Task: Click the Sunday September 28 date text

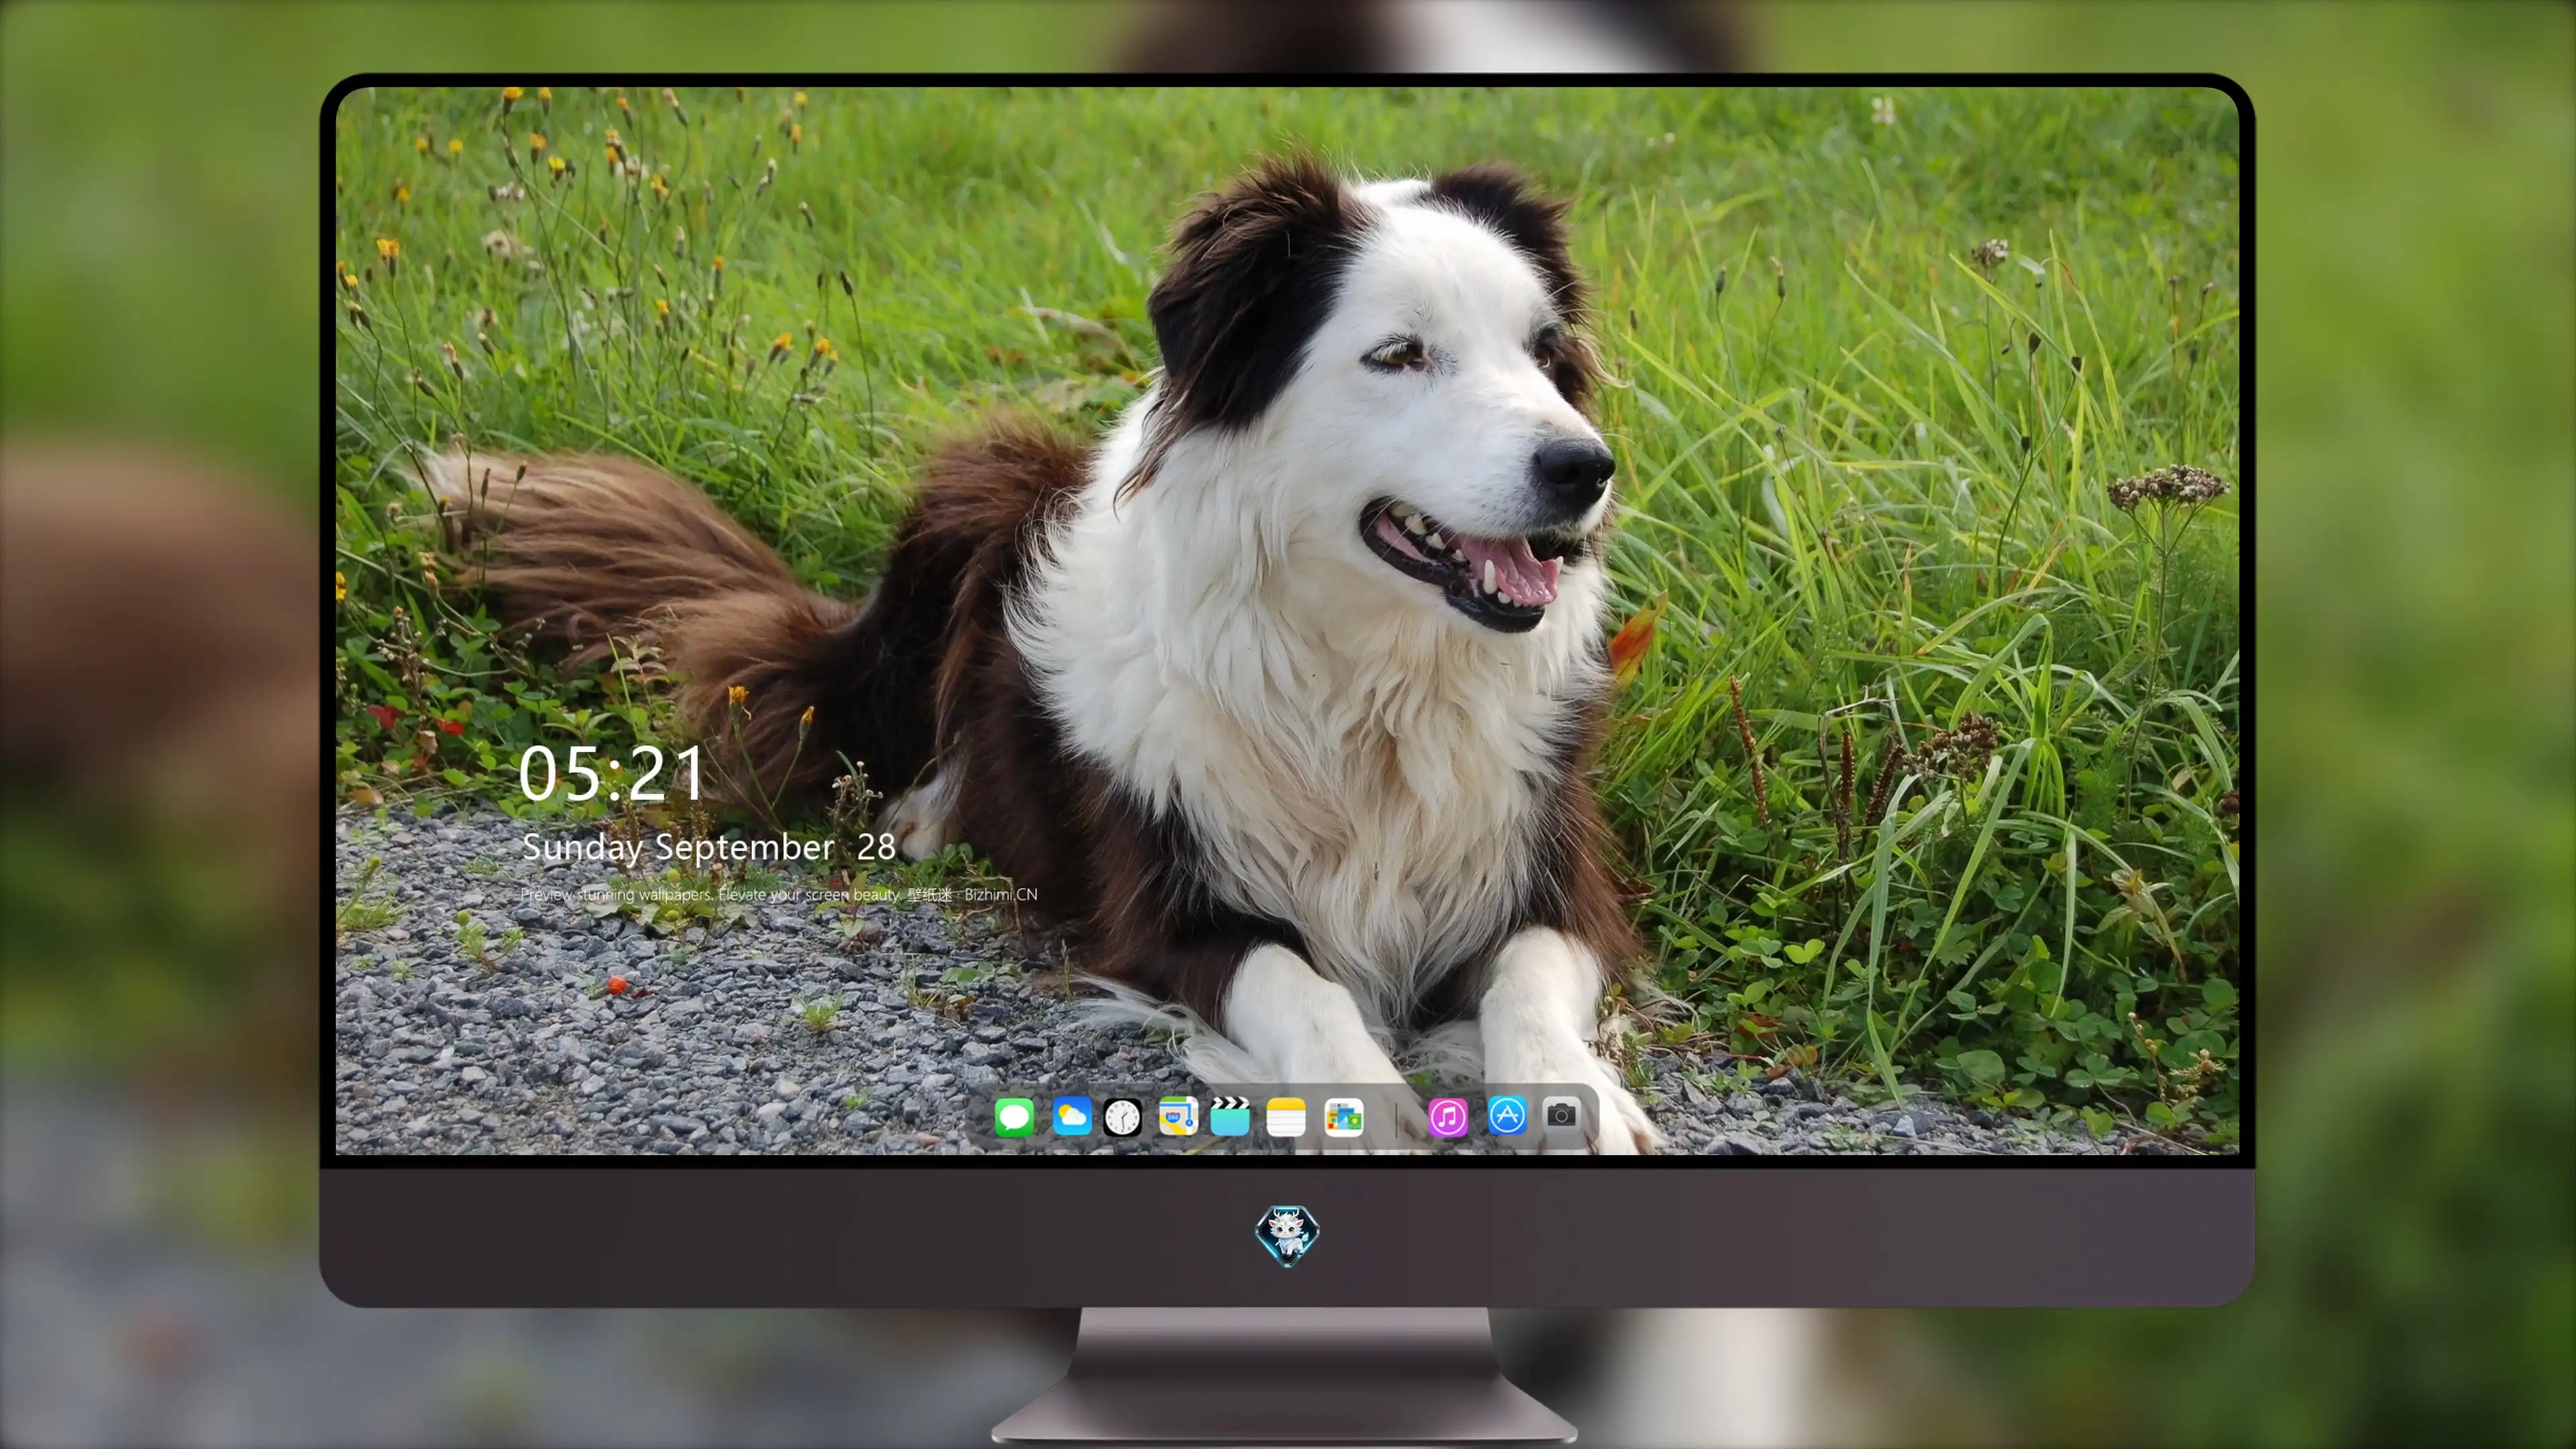Action: click(x=708, y=847)
